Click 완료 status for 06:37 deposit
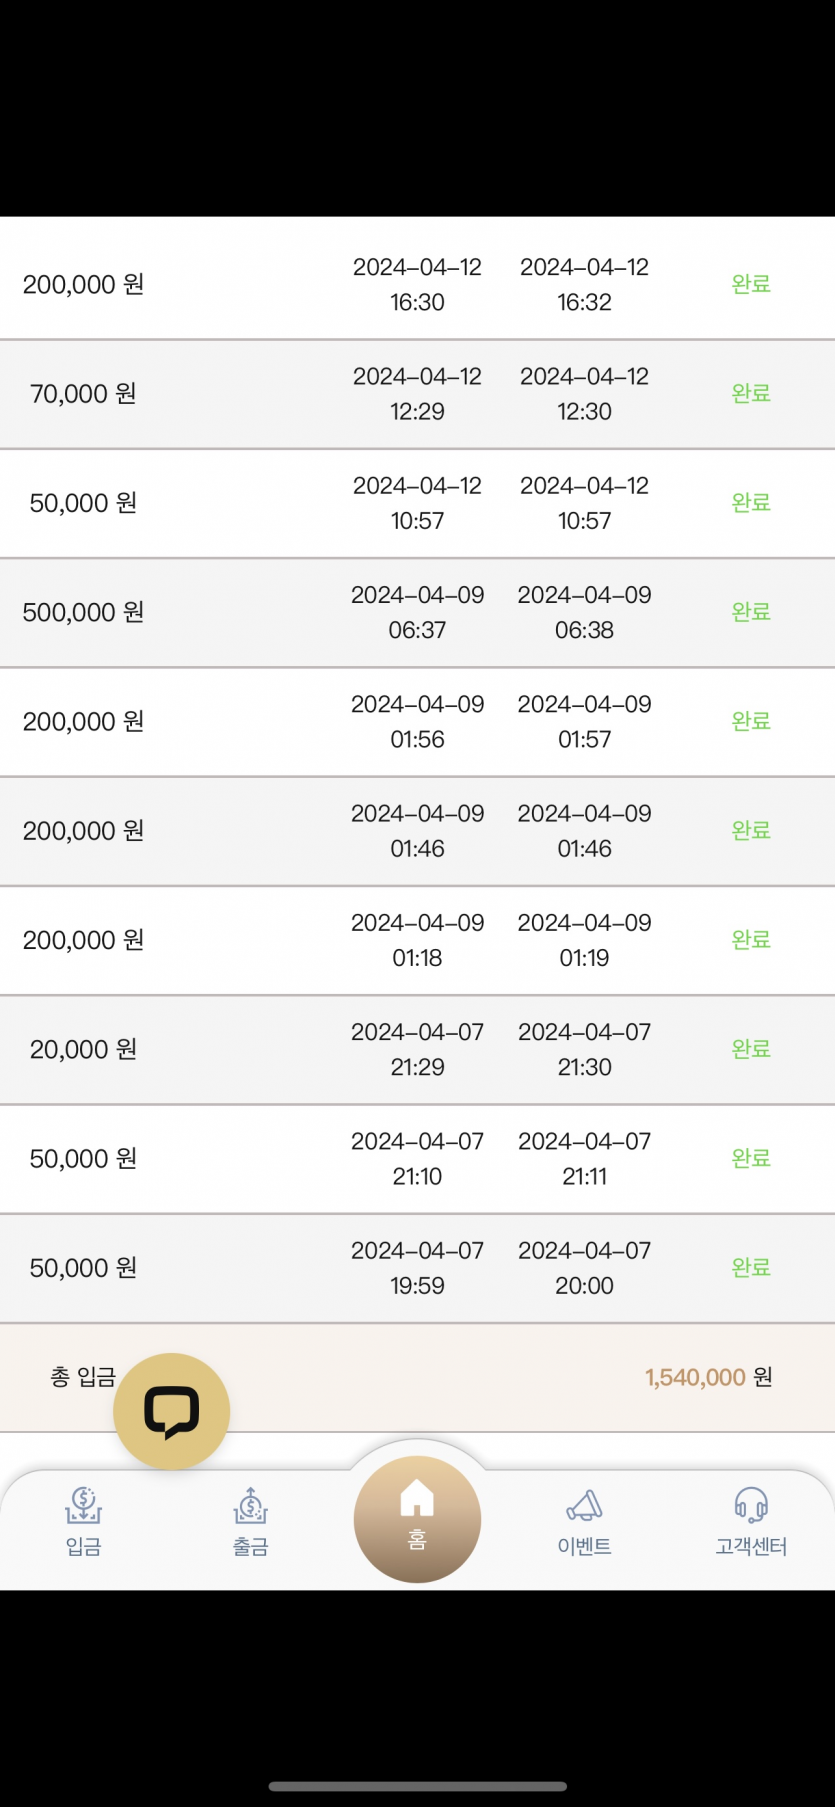 751,612
